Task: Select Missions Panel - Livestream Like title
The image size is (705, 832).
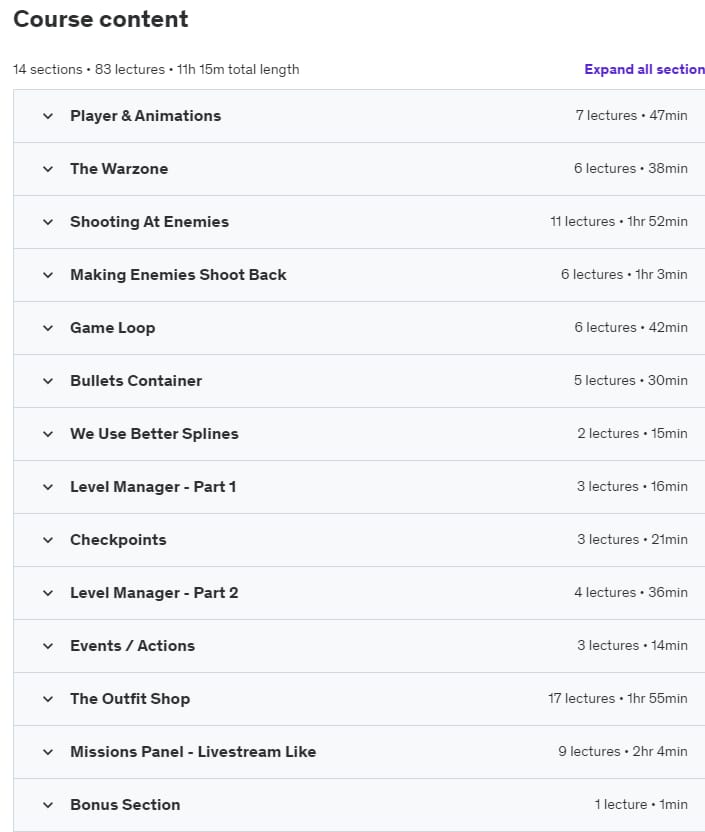Action: 193,752
